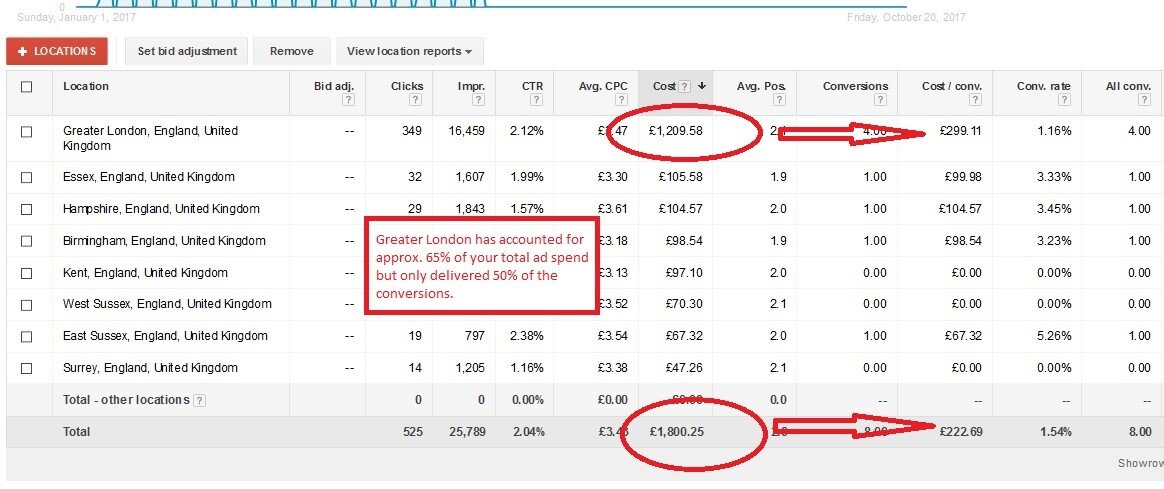Click help icon beside Total - other locations

[200, 400]
